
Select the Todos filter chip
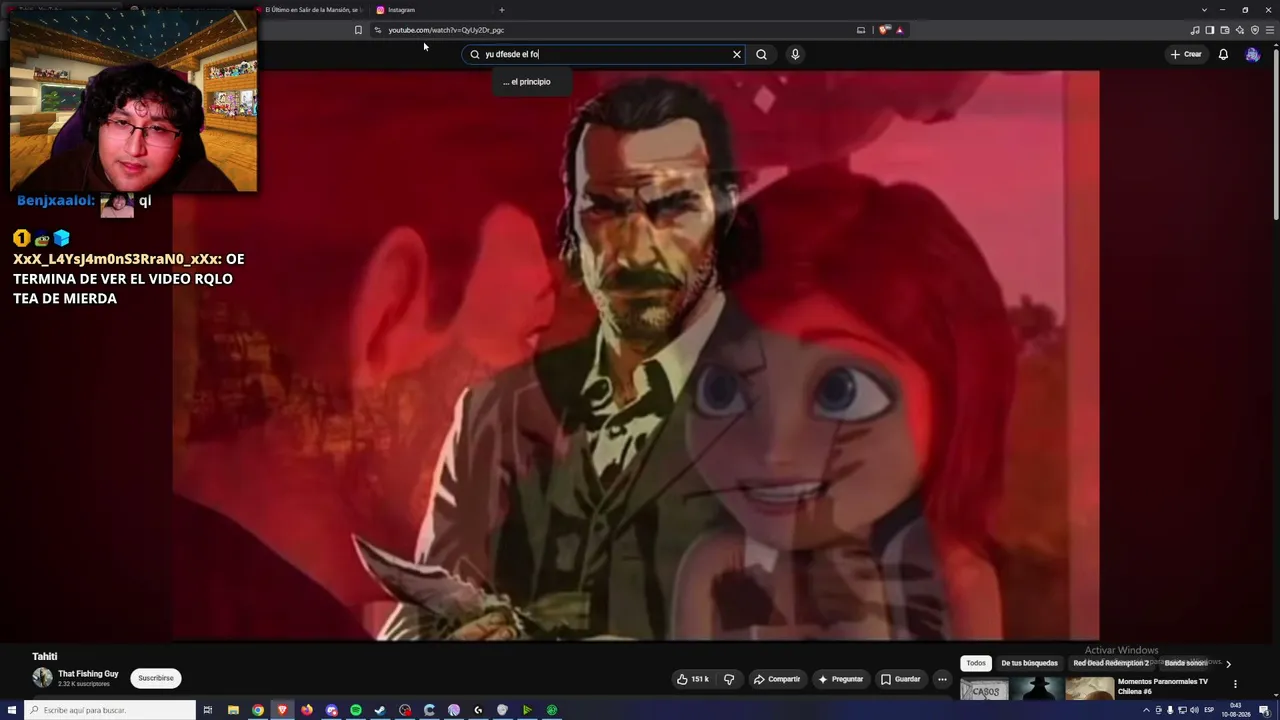pyautogui.click(x=976, y=663)
